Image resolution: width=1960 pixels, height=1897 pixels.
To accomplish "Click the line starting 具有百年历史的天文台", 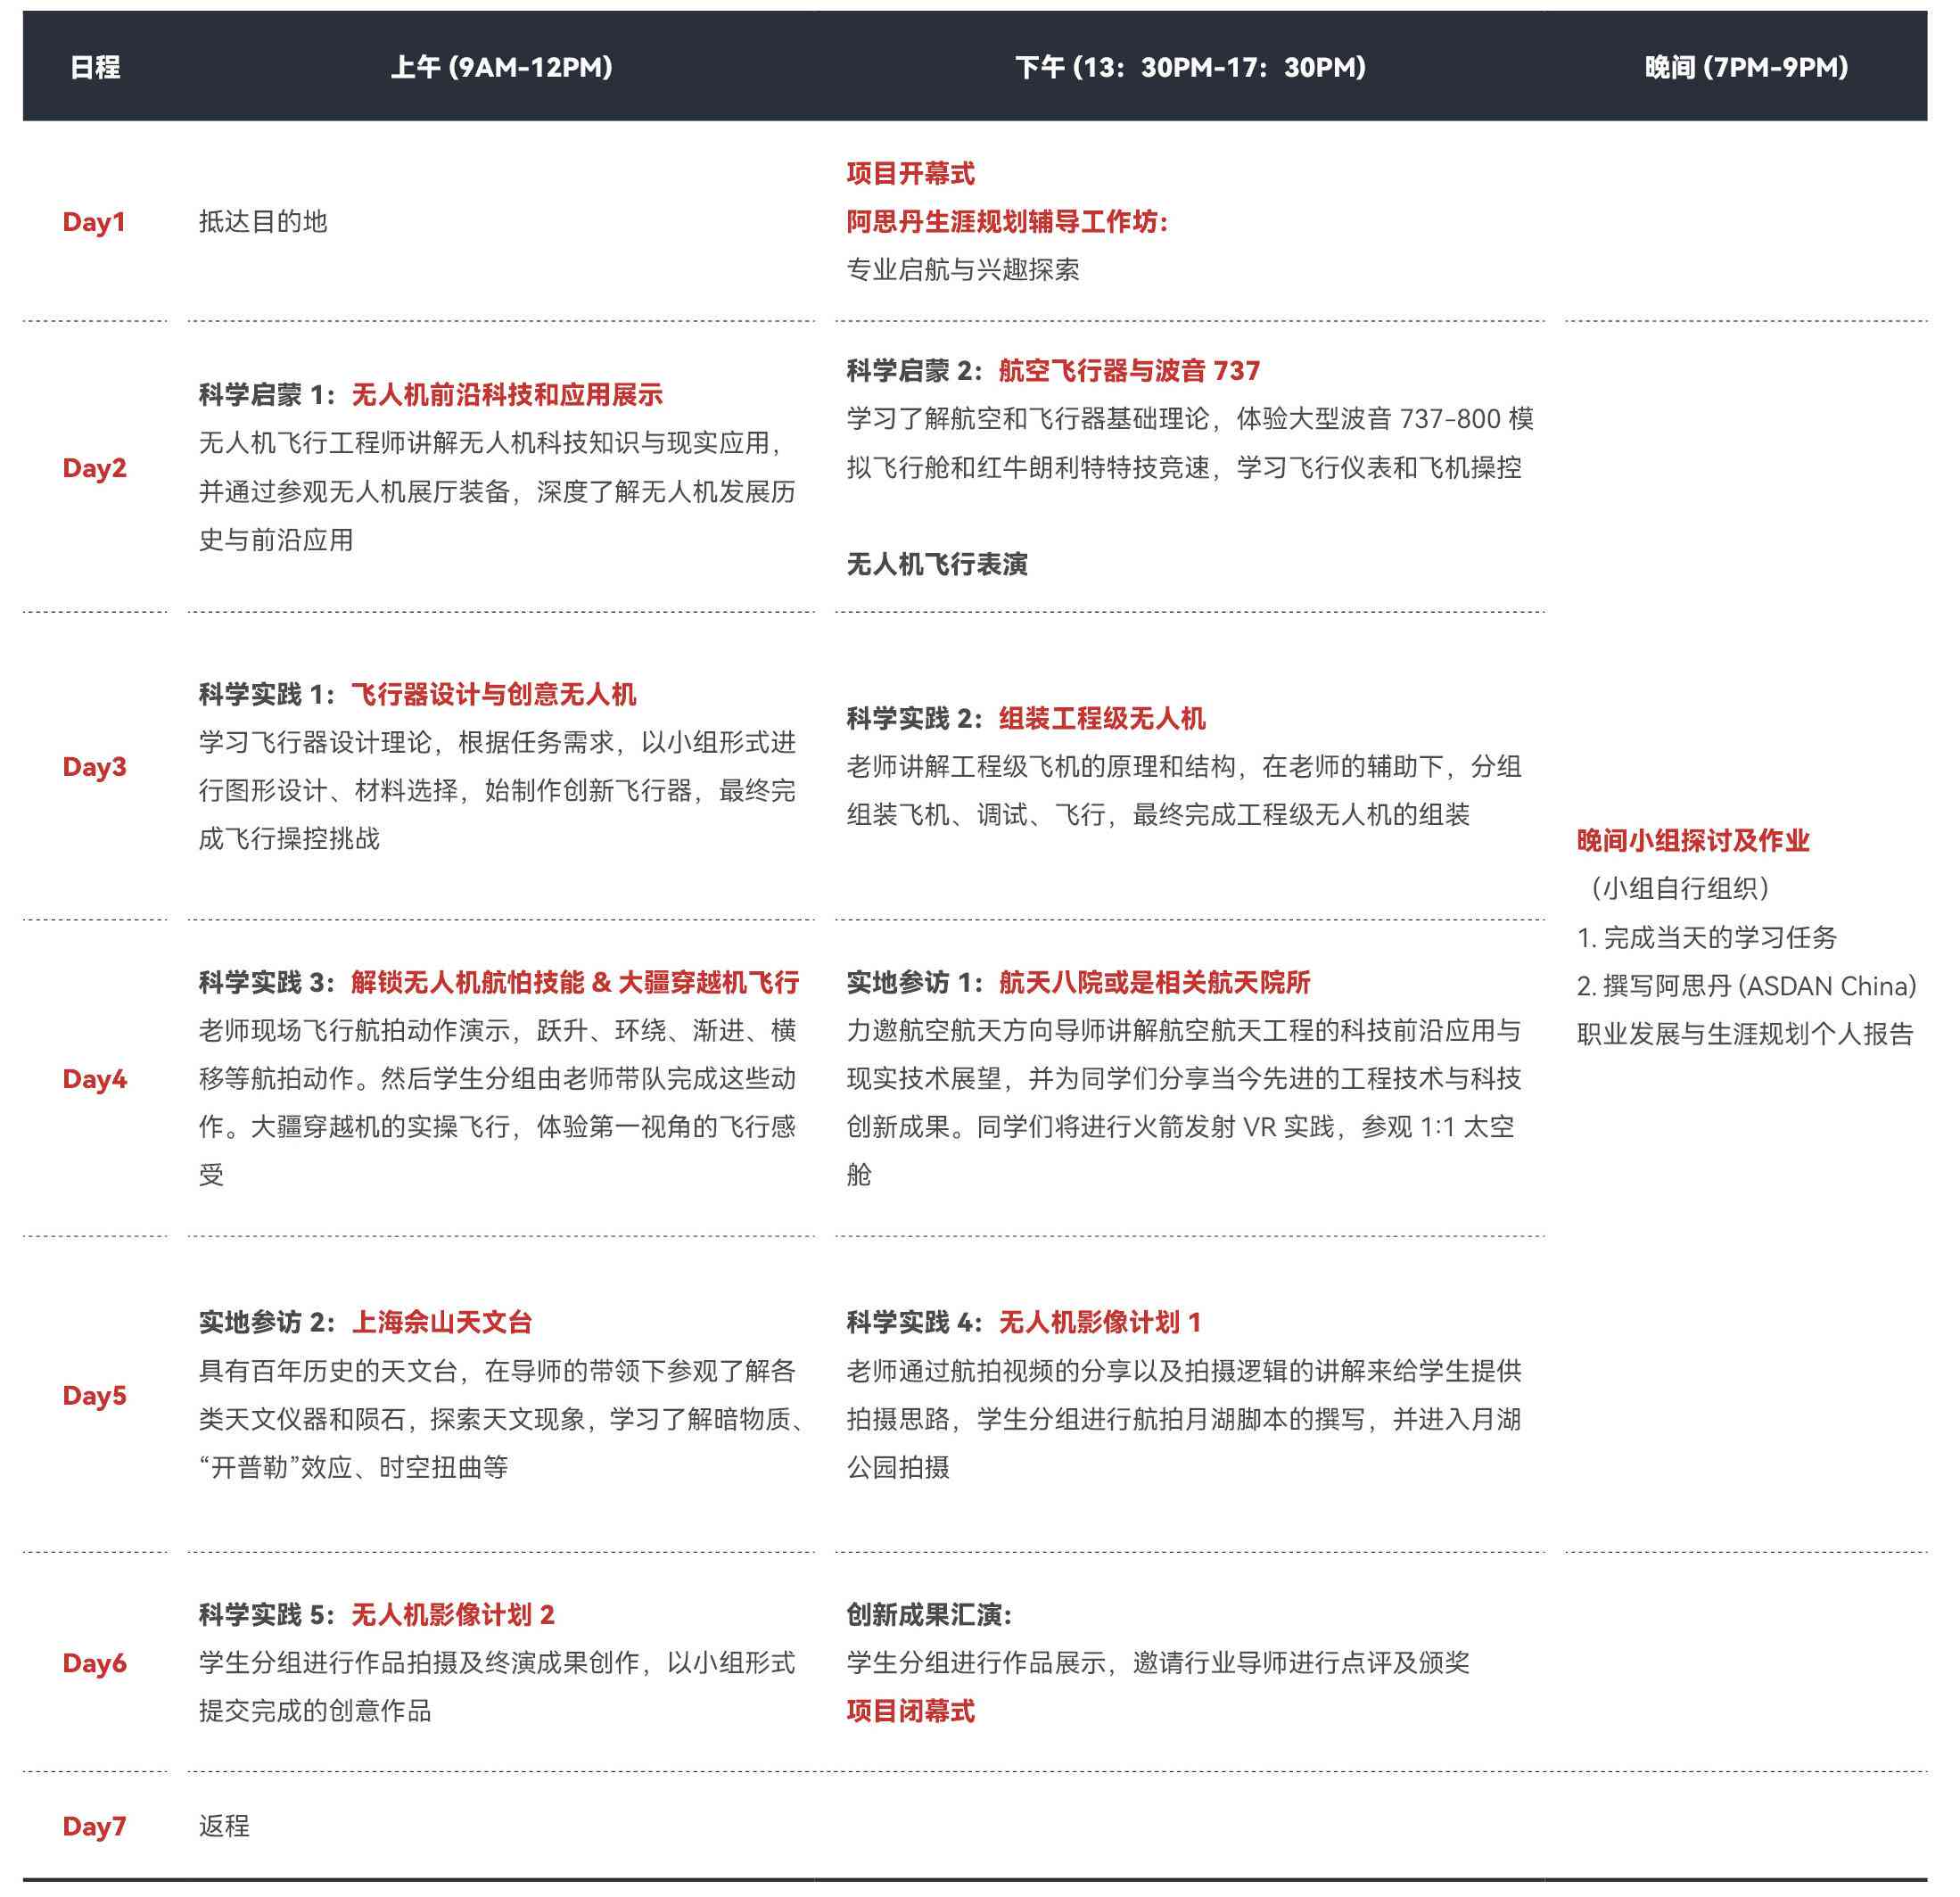I will [x=497, y=1370].
